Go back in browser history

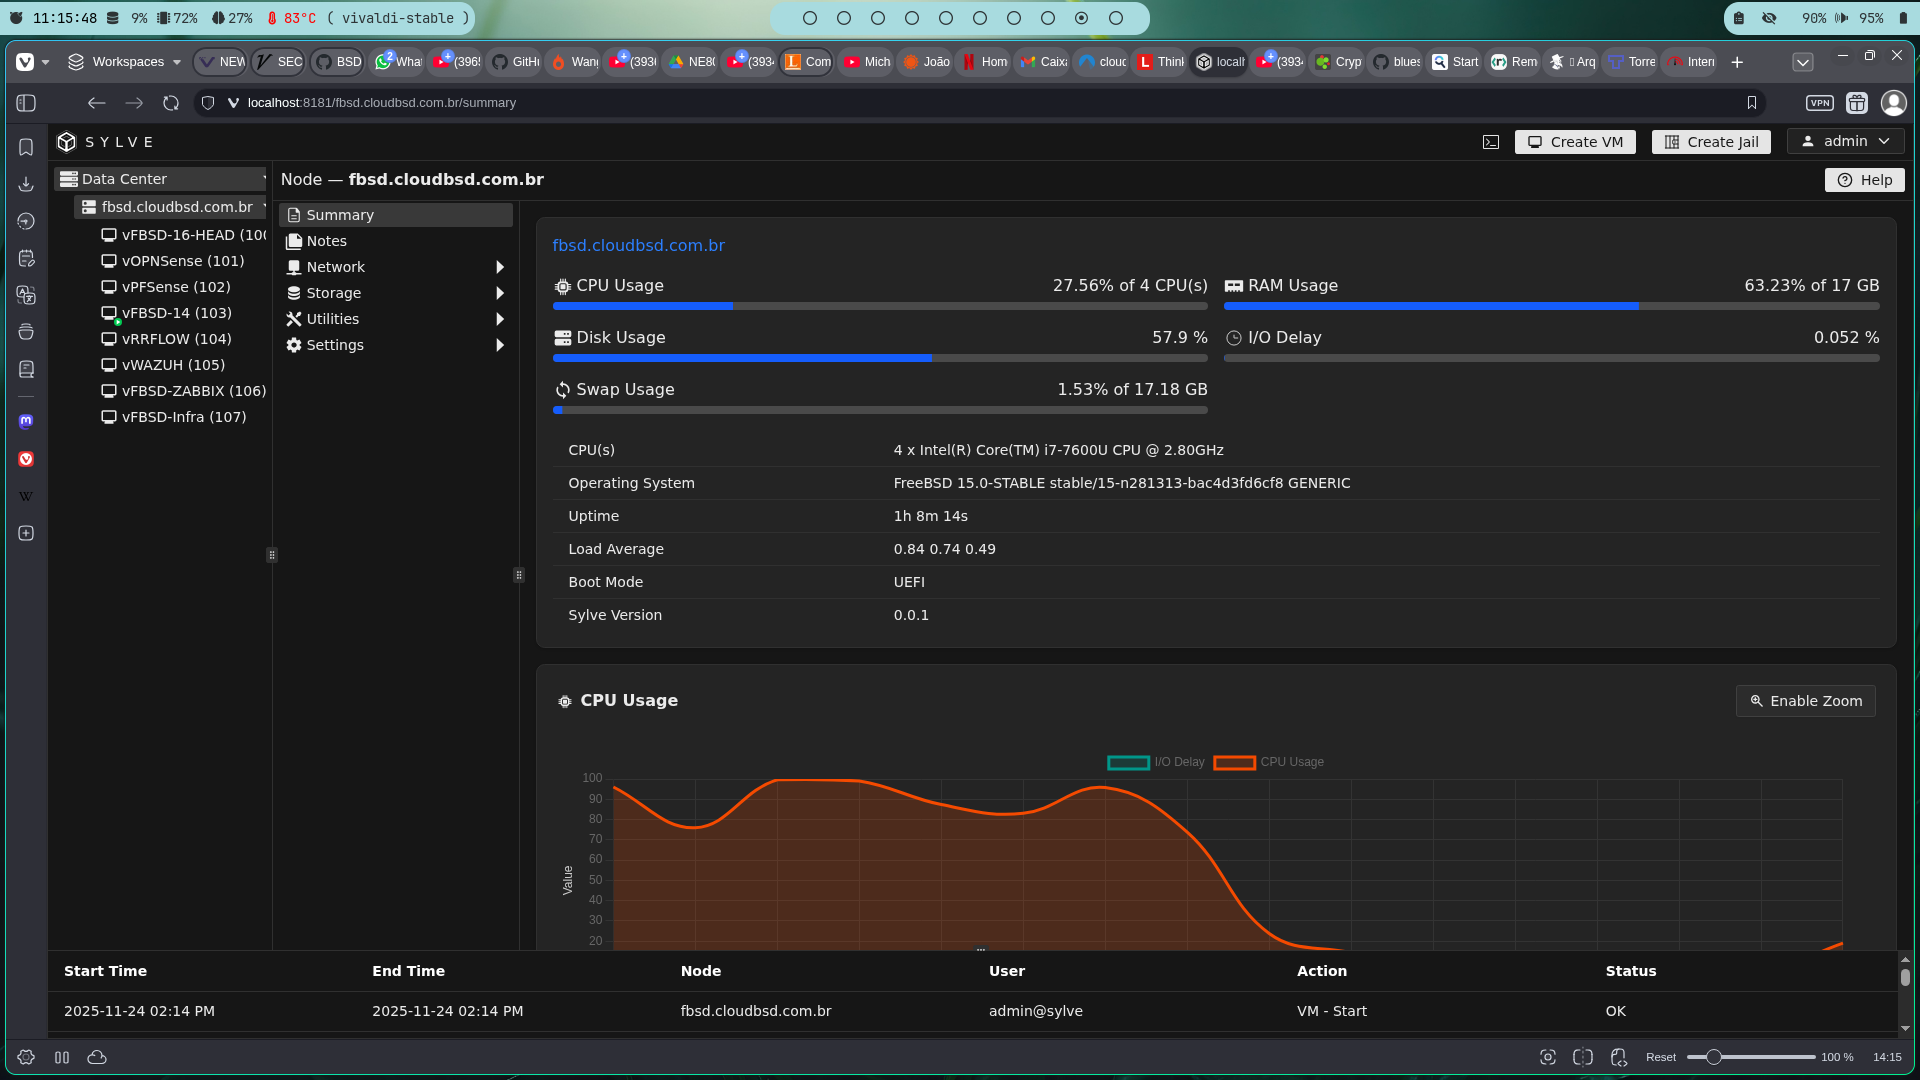(x=96, y=103)
